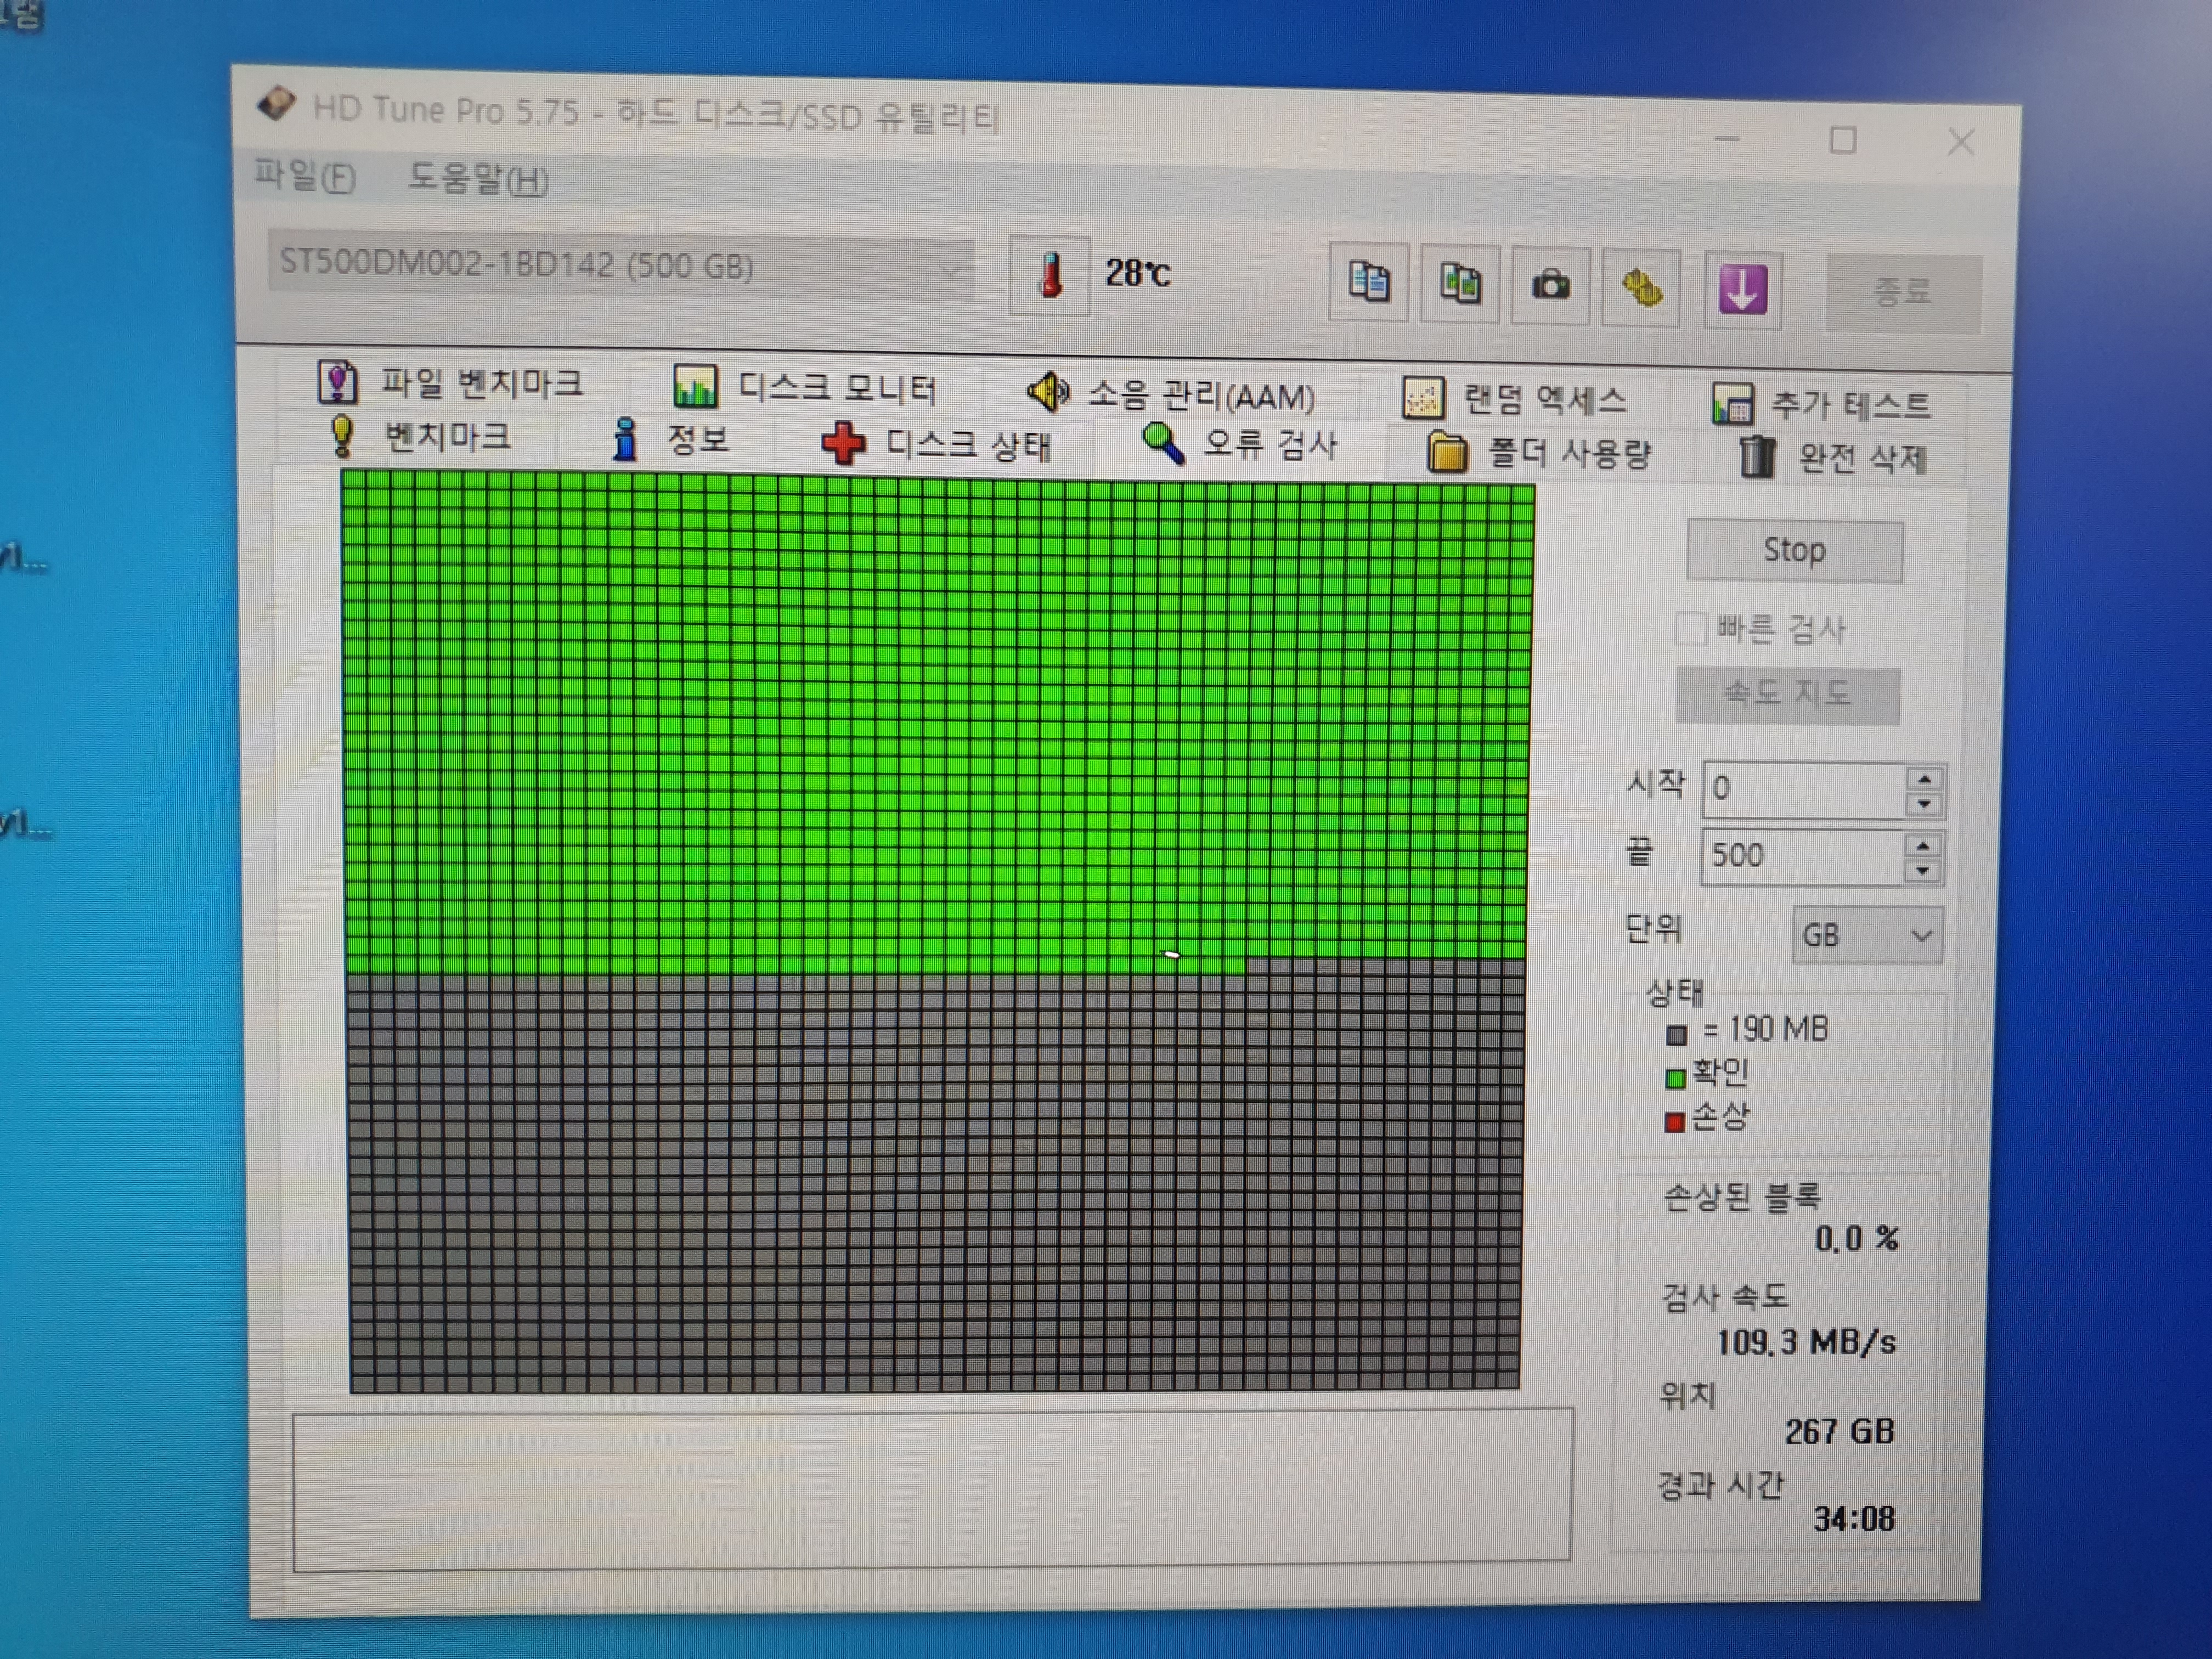Click the 속도 지도 button

pyautogui.click(x=1788, y=694)
